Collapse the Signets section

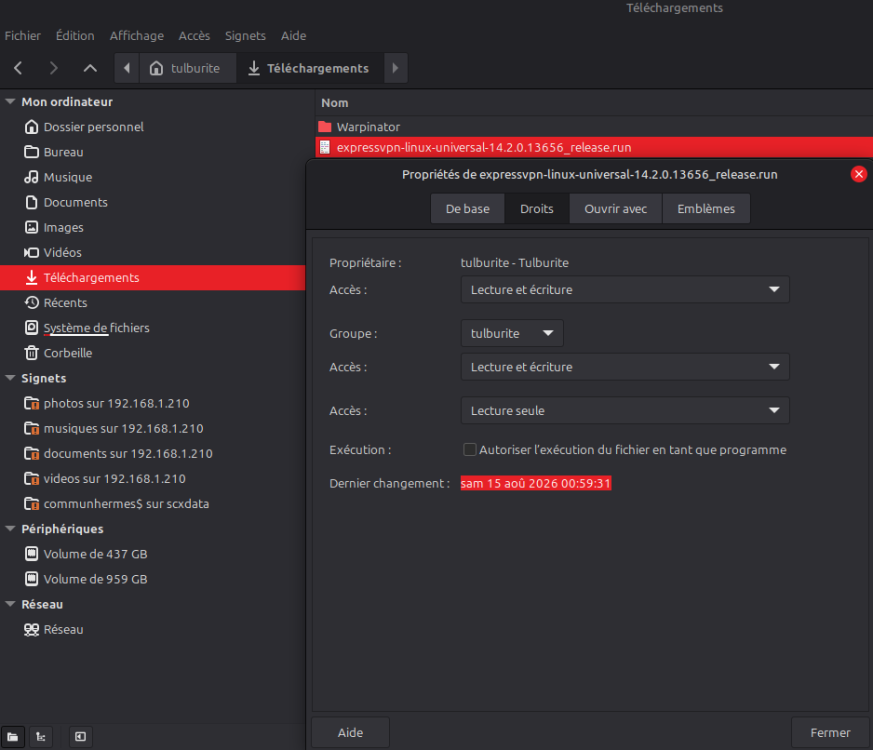coord(10,378)
